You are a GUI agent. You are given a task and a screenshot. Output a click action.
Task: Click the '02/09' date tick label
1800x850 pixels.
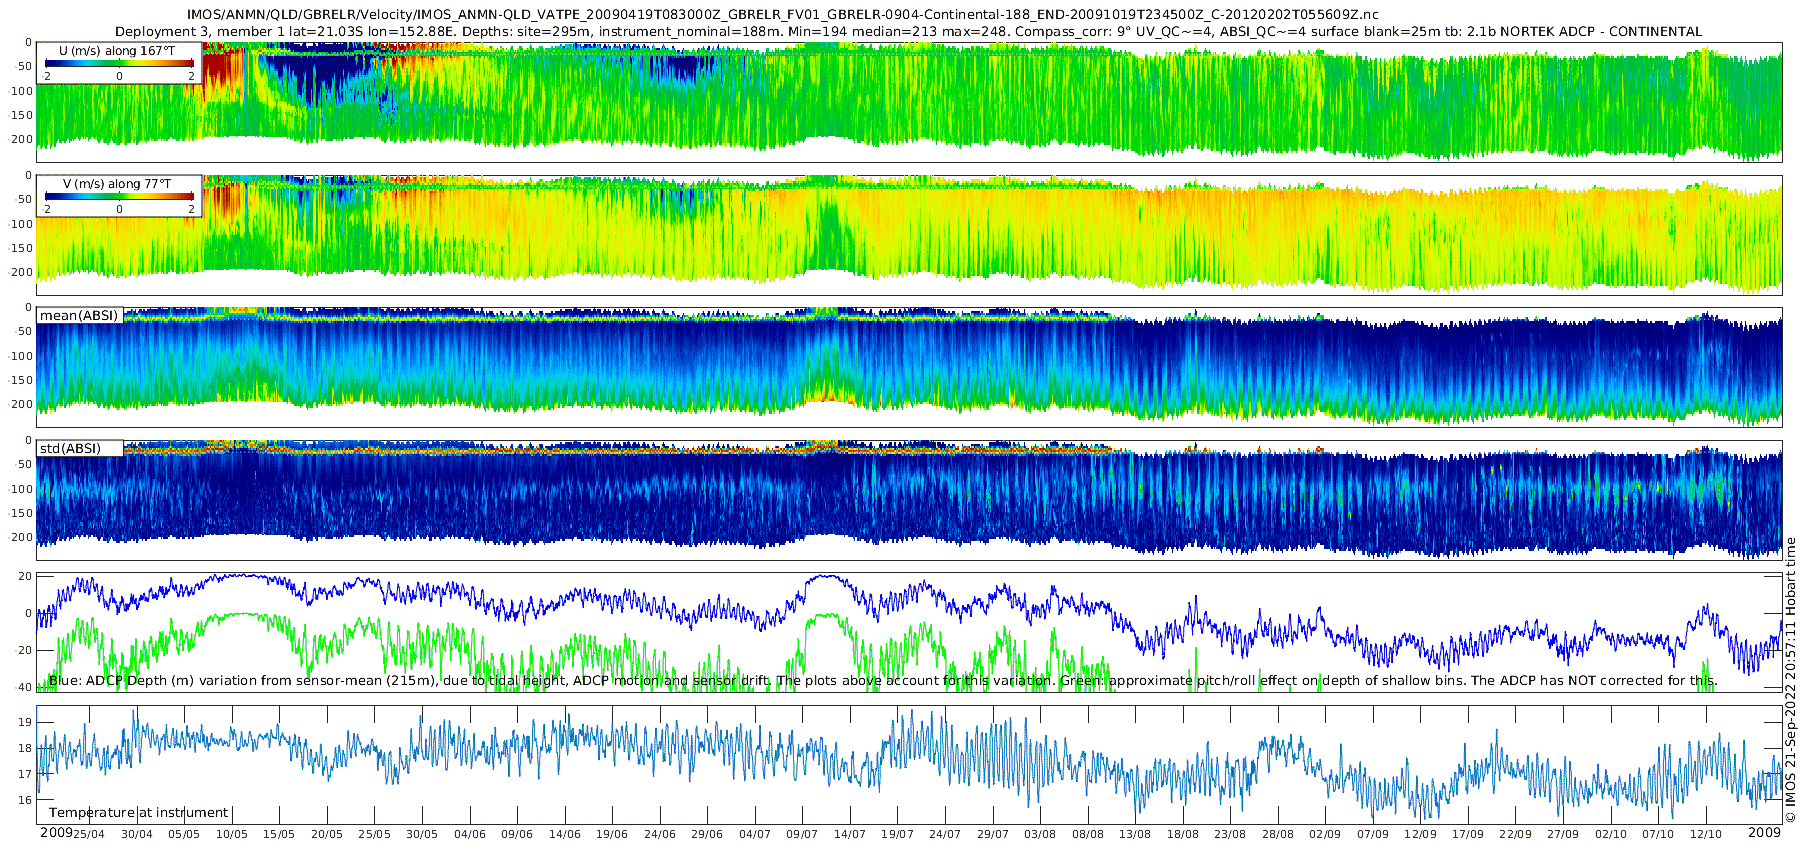point(1325,834)
